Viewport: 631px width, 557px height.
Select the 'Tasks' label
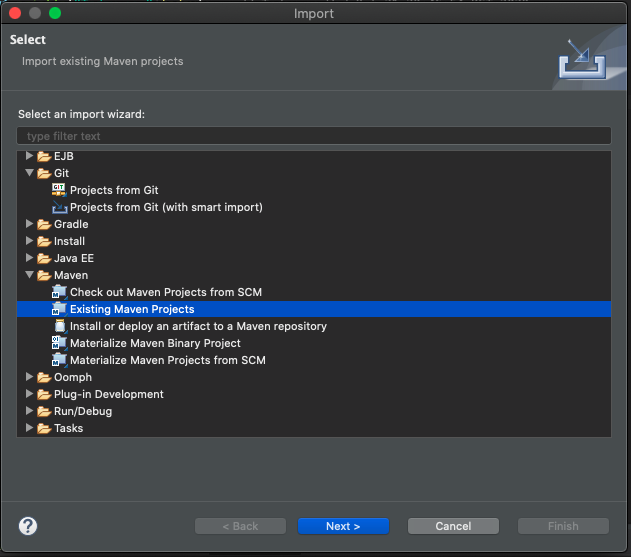tap(68, 428)
